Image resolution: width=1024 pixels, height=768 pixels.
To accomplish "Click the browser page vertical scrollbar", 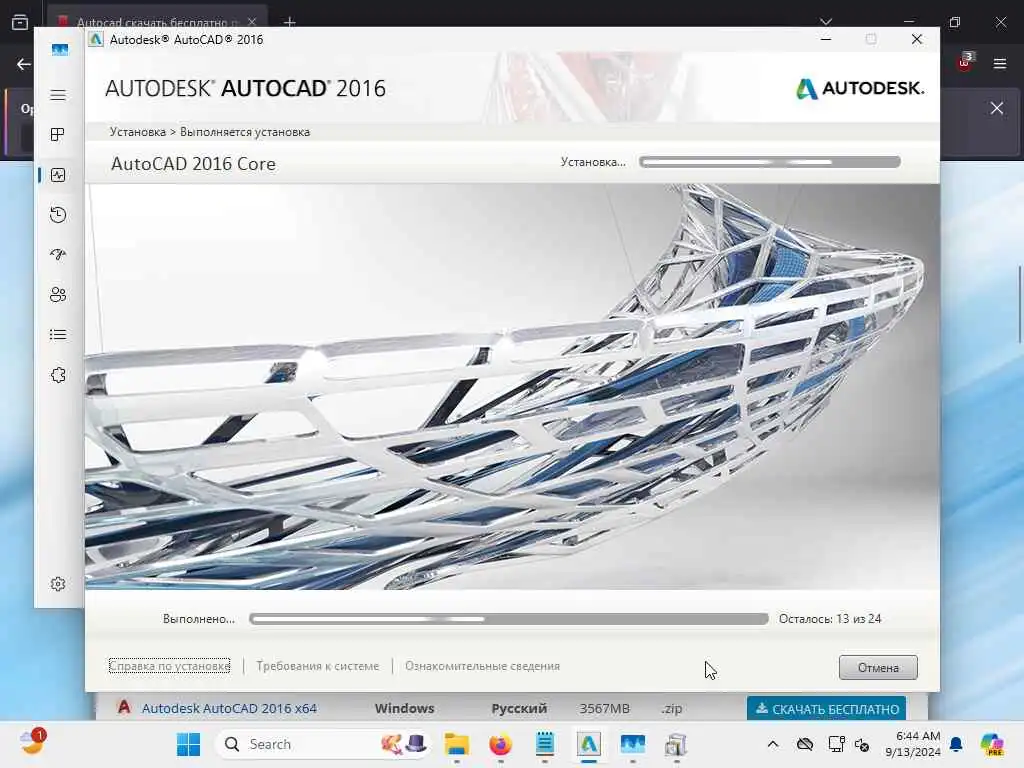I will pyautogui.click(x=1019, y=304).
